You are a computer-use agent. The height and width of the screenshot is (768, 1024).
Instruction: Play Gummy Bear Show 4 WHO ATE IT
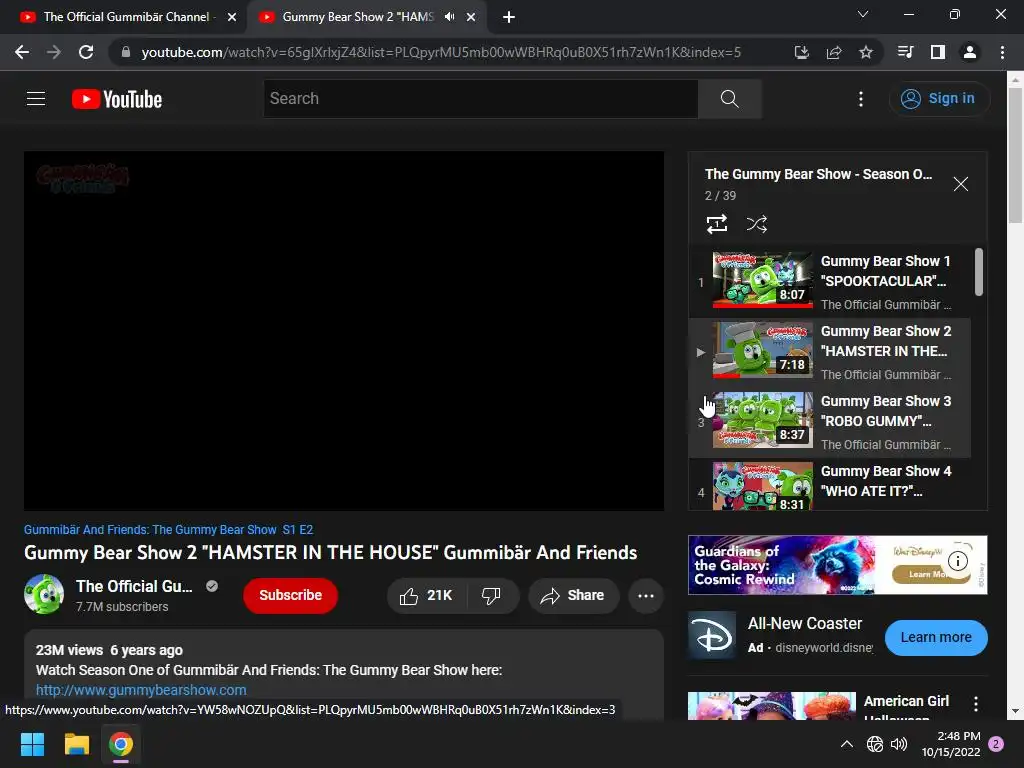click(x=829, y=485)
